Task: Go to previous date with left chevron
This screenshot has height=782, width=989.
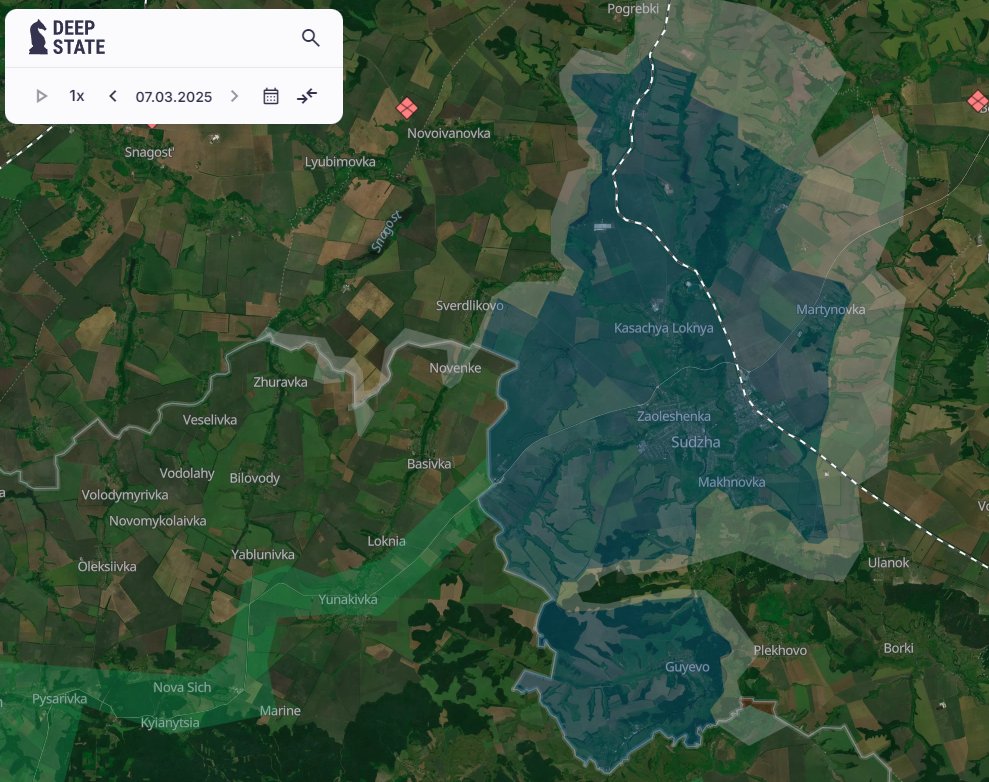Action: 113,96
